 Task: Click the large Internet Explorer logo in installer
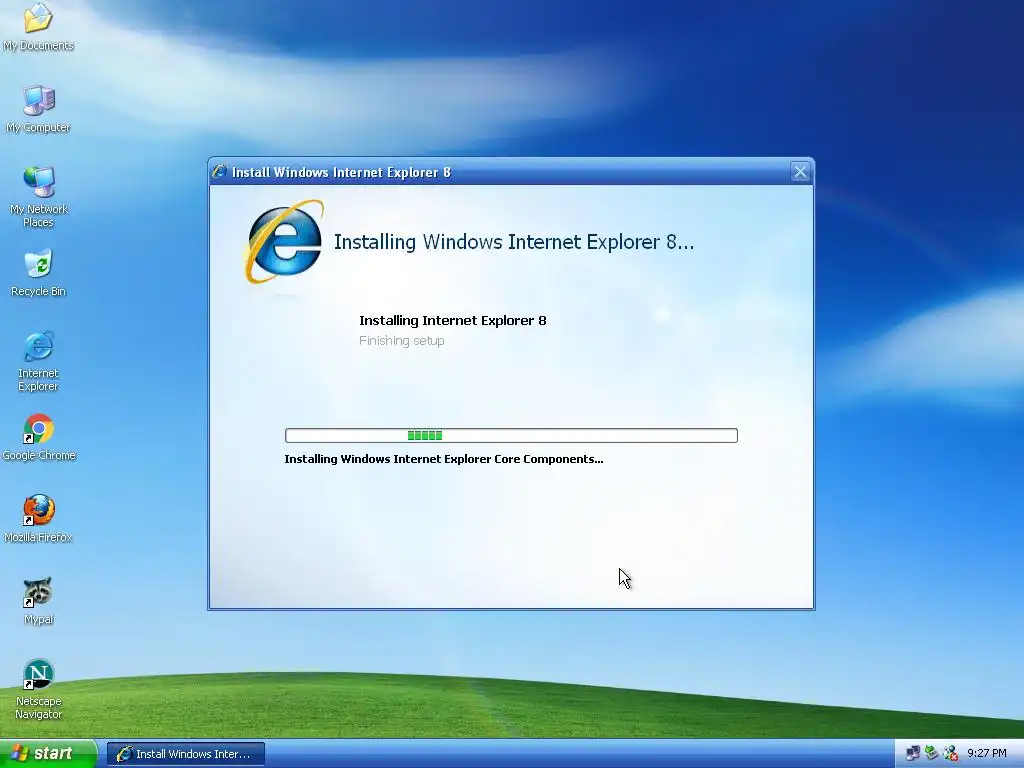pos(285,242)
